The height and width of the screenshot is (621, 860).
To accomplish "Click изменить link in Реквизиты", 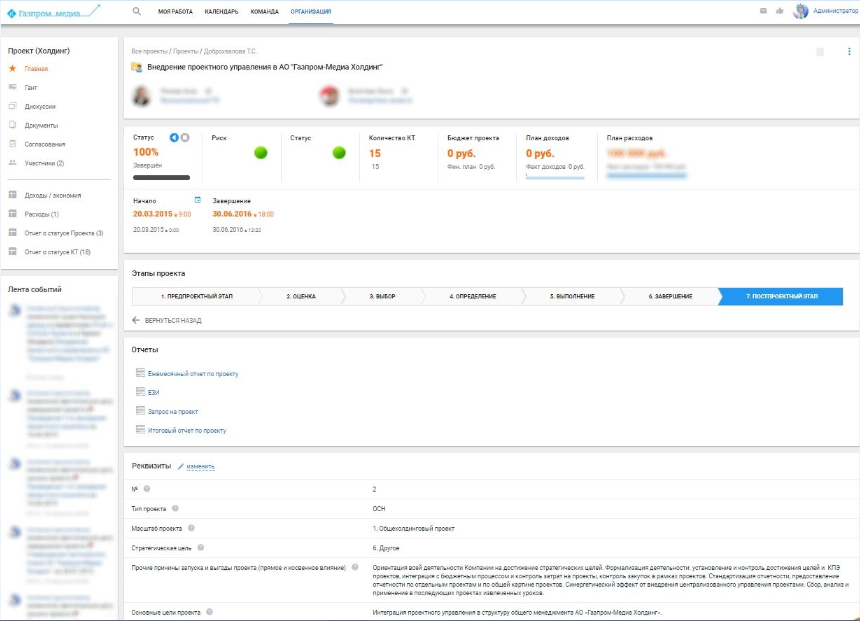I will click(x=200, y=467).
